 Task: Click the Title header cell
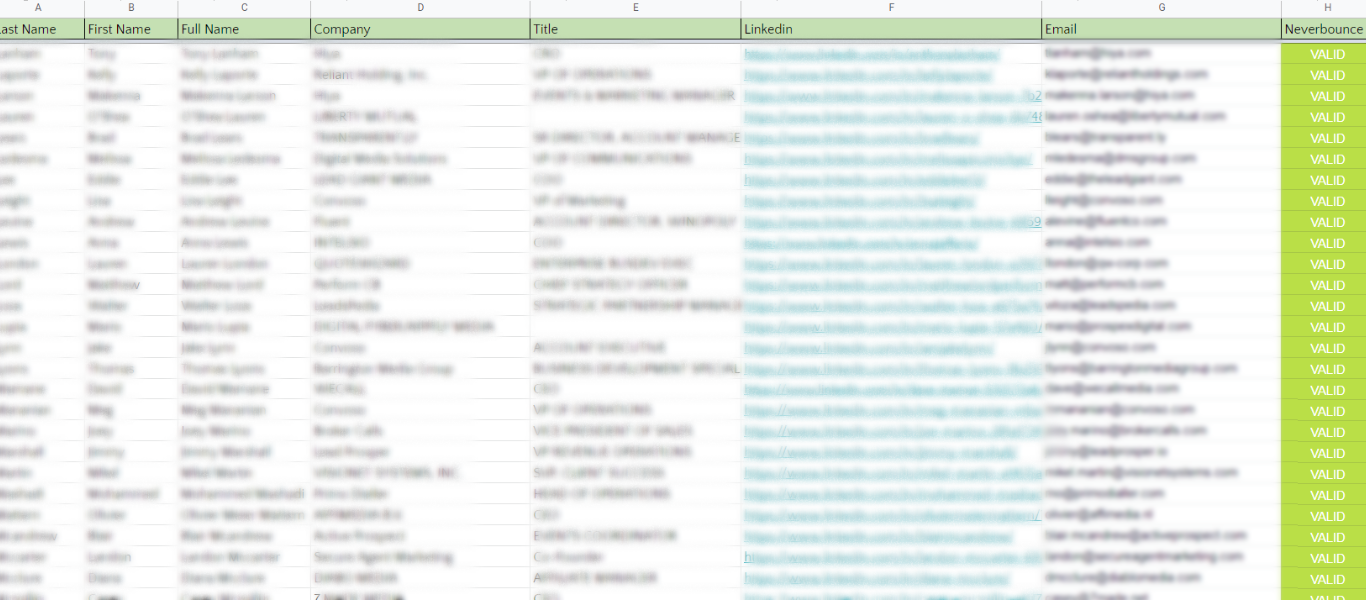pos(635,29)
